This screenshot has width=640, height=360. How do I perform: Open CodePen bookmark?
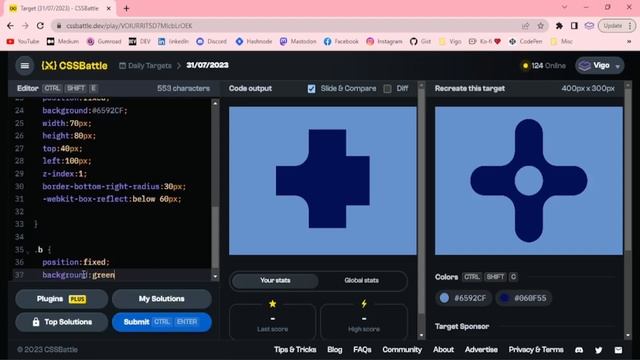(x=525, y=42)
